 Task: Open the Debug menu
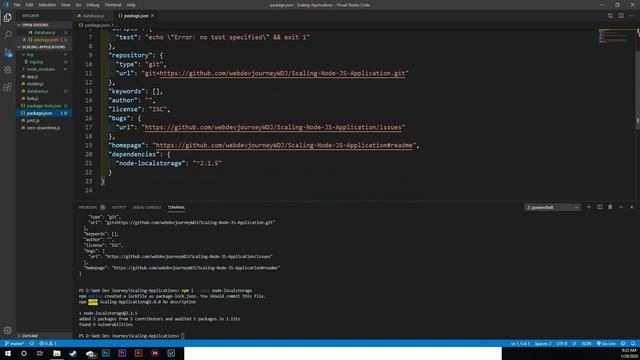(93, 5)
